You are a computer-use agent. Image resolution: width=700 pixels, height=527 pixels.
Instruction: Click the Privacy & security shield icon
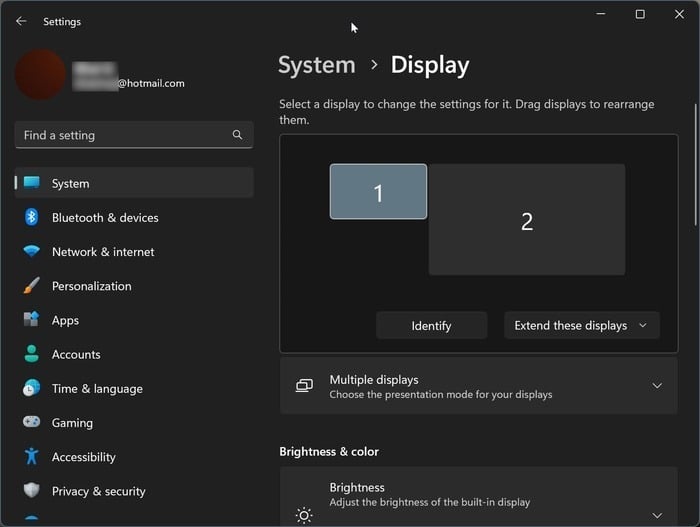[31, 490]
